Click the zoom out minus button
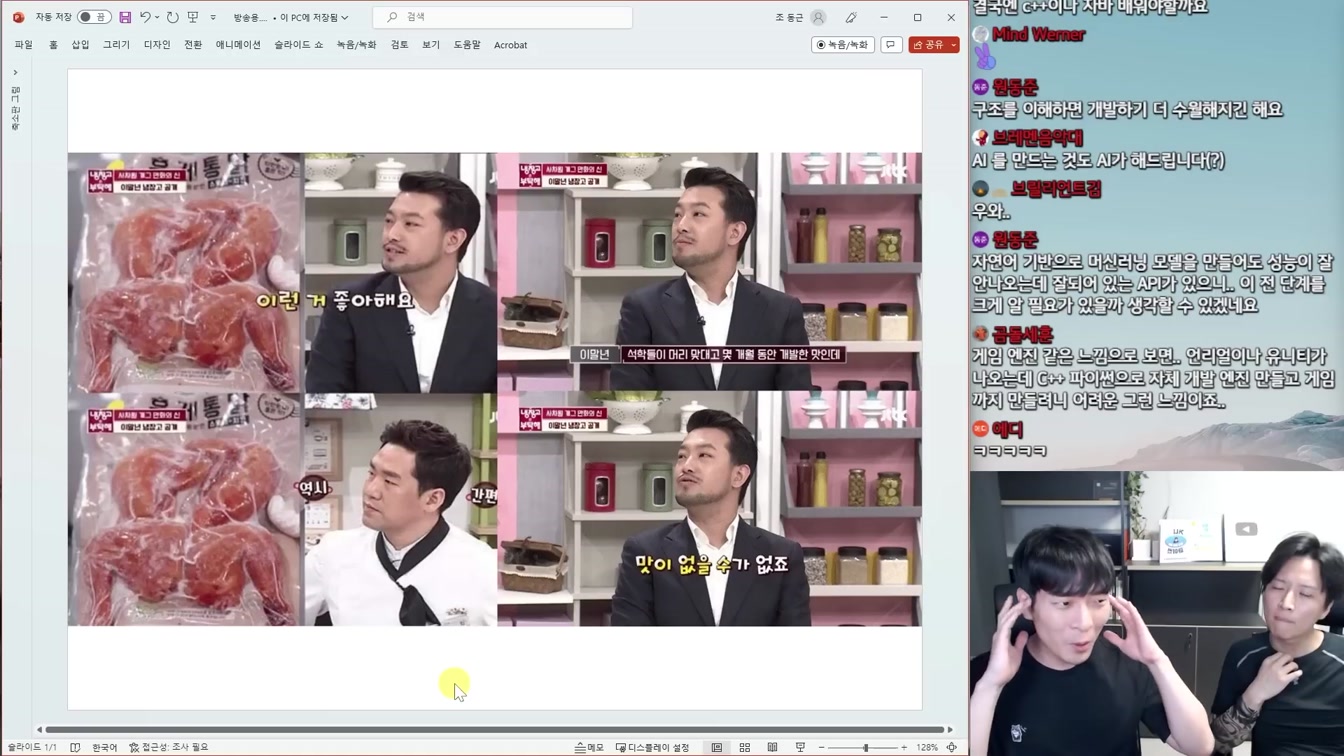Image resolution: width=1344 pixels, height=756 pixels. 821,747
